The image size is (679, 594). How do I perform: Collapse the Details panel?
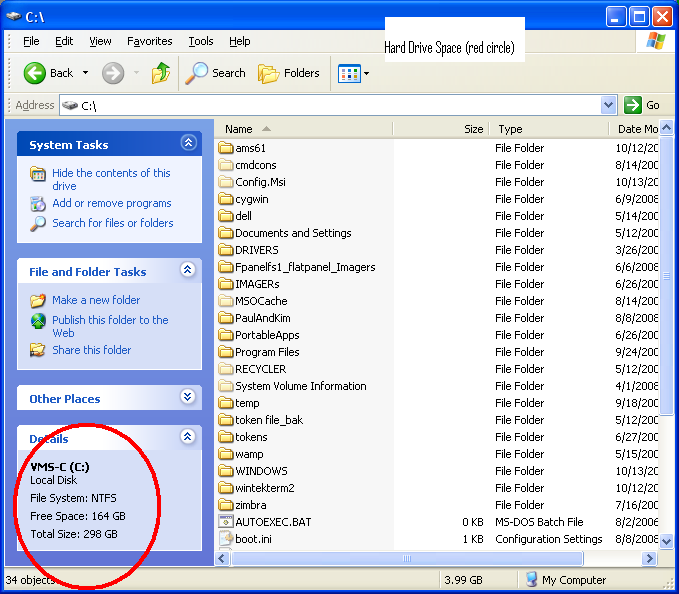click(188, 436)
